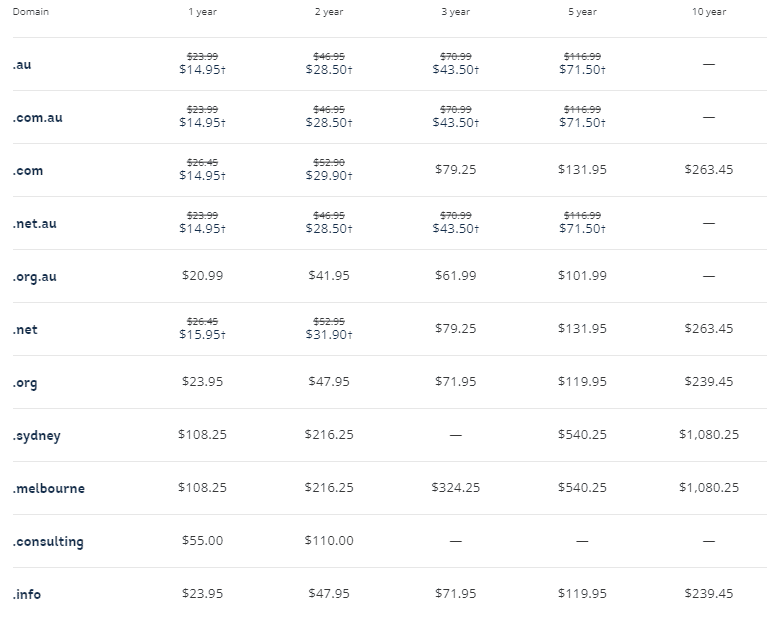Click the 1 year column header
767x618 pixels.
203,12
